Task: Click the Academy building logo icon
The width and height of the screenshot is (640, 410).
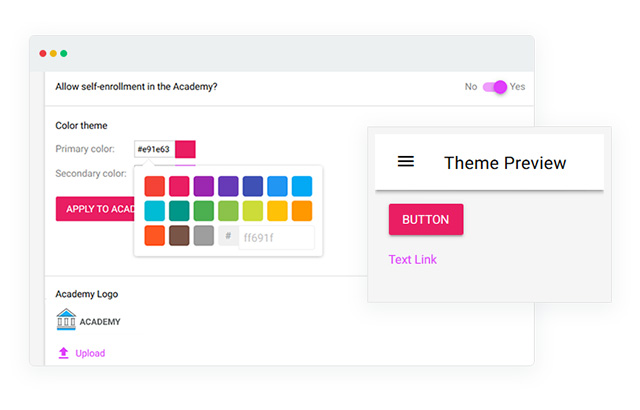Action: click(x=66, y=321)
